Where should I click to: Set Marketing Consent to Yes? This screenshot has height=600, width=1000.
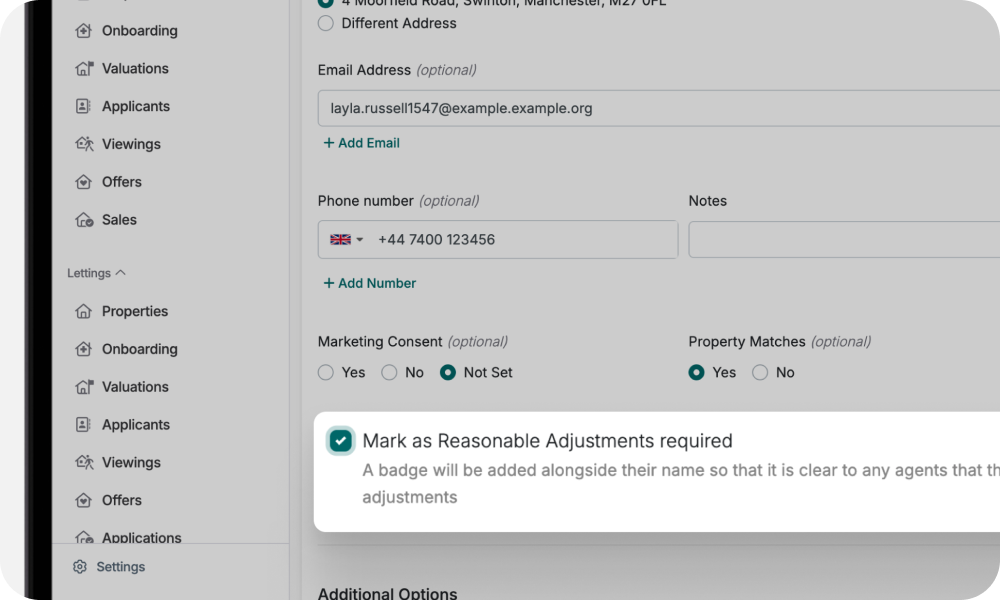pos(326,372)
